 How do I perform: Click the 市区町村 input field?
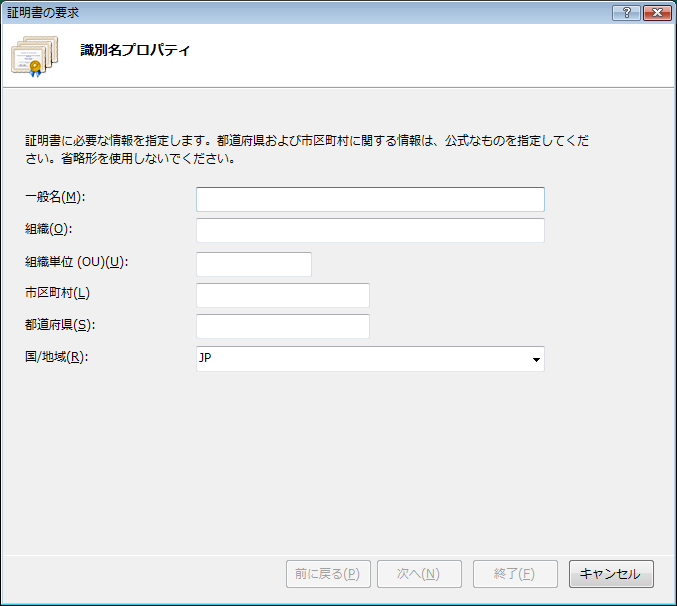[283, 295]
